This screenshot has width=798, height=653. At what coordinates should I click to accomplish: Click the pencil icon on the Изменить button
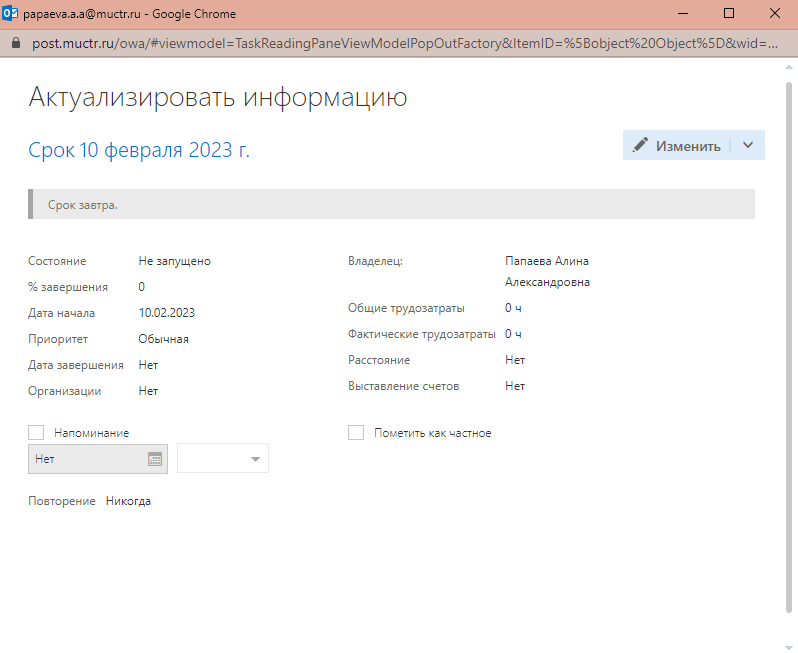640,145
